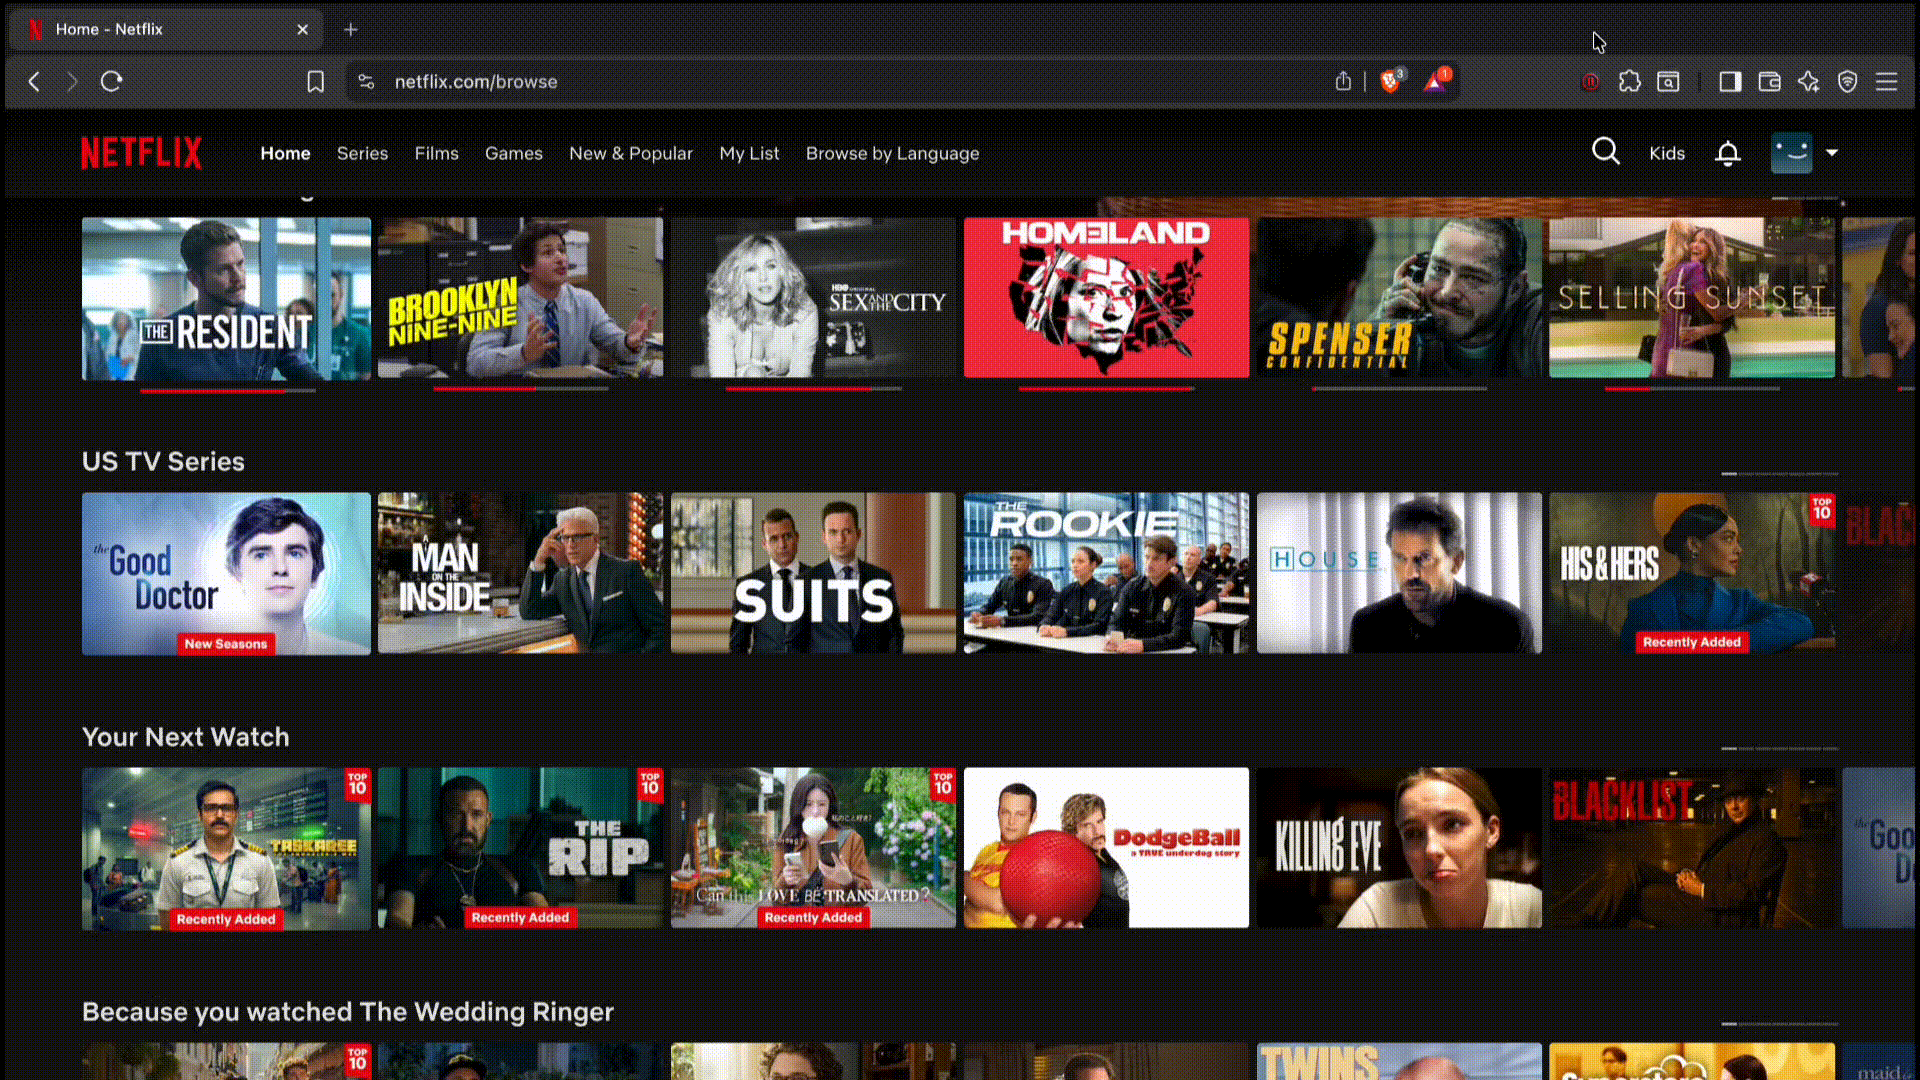Open The Rip thumbnail
Screen dimensions: 1920x1080
[x=520, y=848]
